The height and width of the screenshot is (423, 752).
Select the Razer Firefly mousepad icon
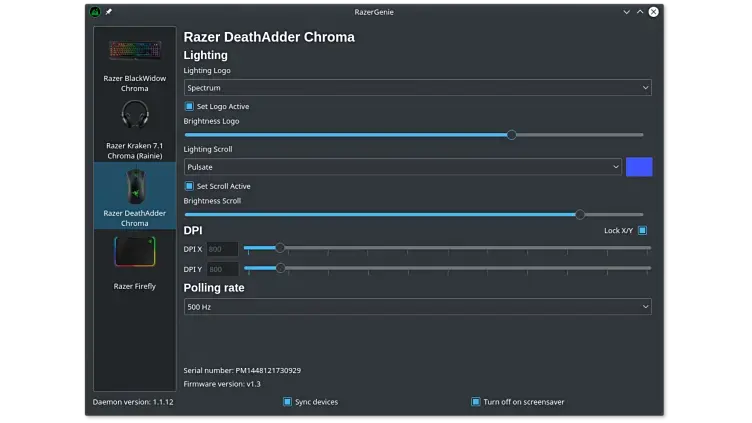(x=135, y=251)
